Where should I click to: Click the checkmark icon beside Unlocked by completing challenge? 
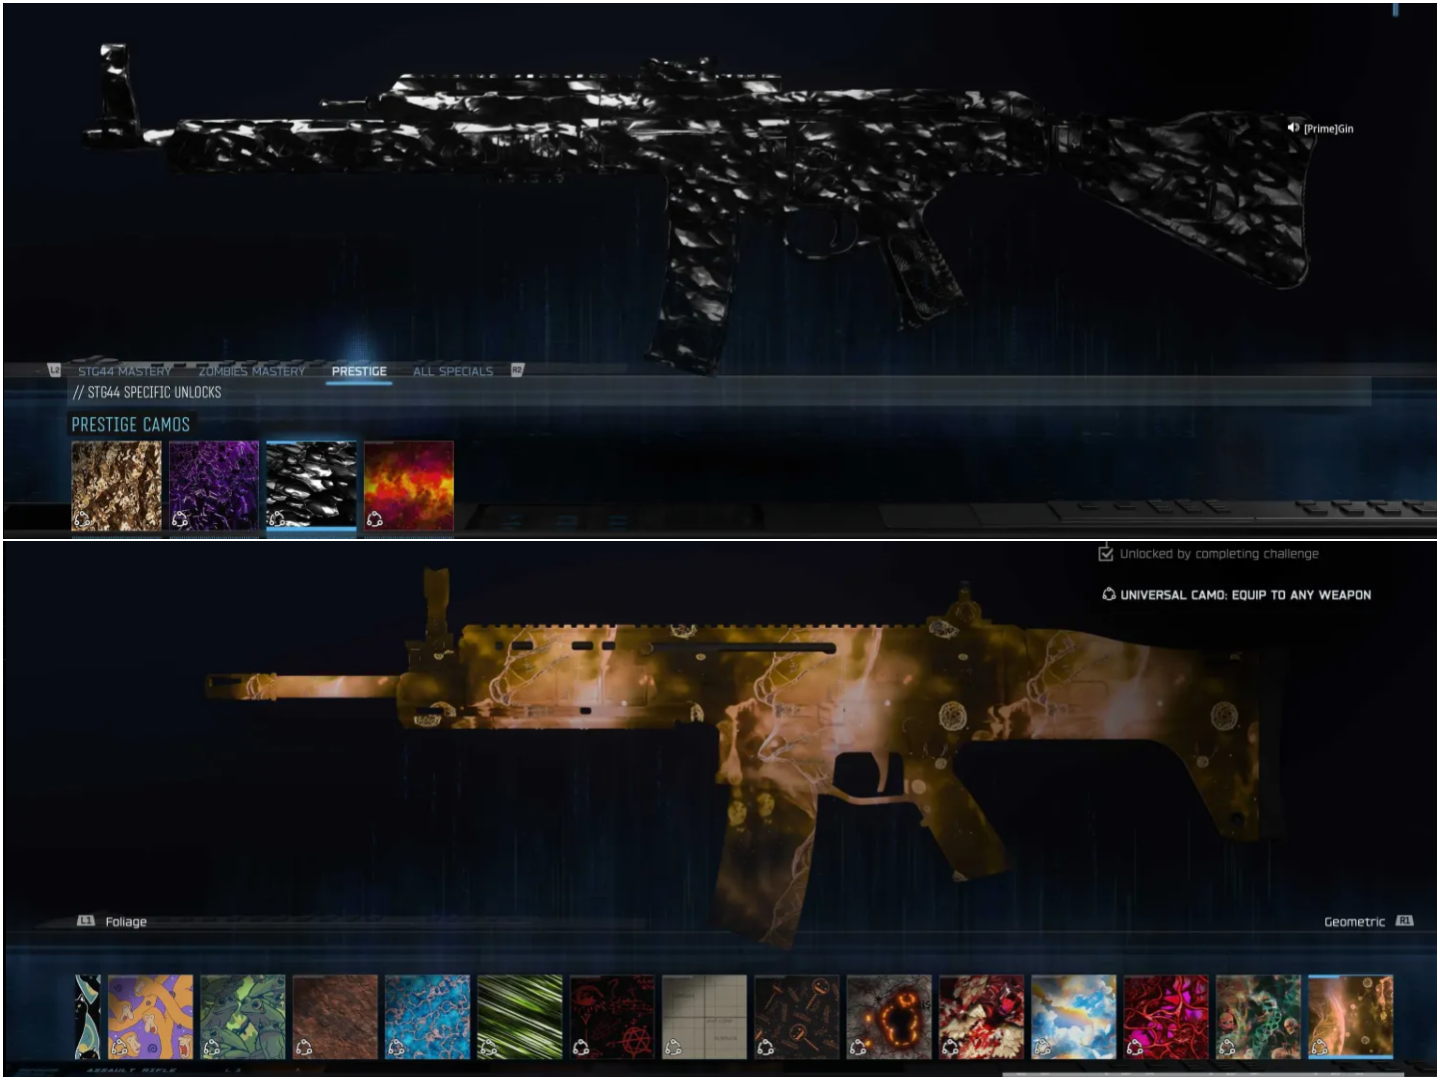(x=1106, y=553)
